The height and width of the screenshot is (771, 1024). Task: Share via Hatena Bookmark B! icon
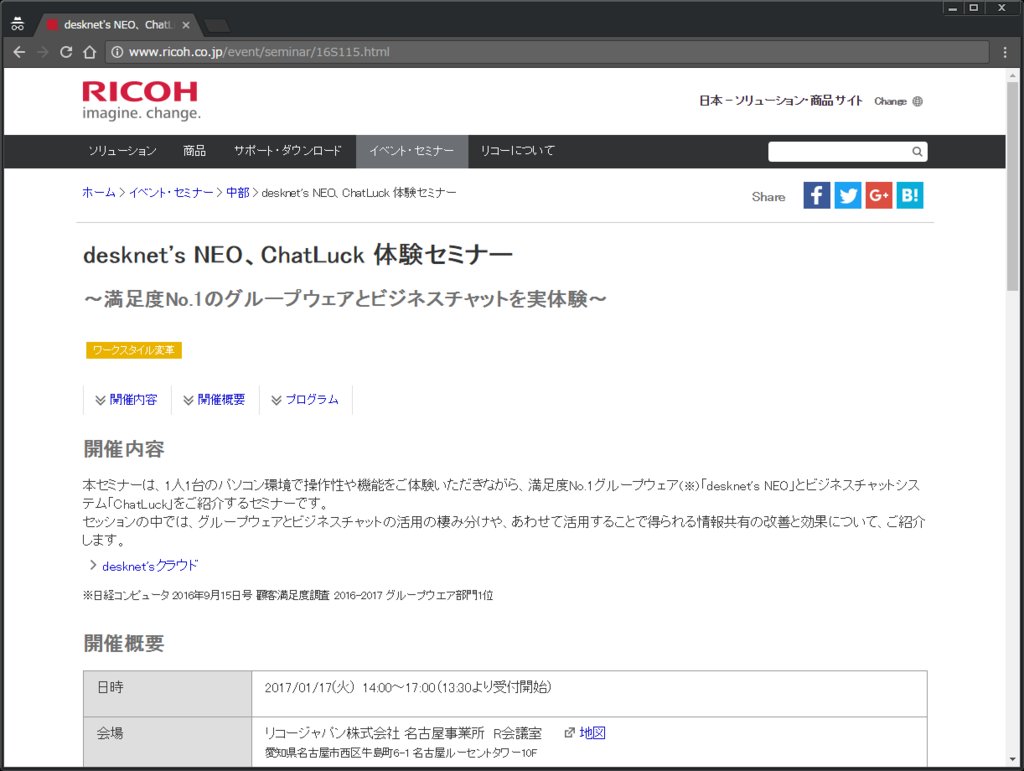910,195
